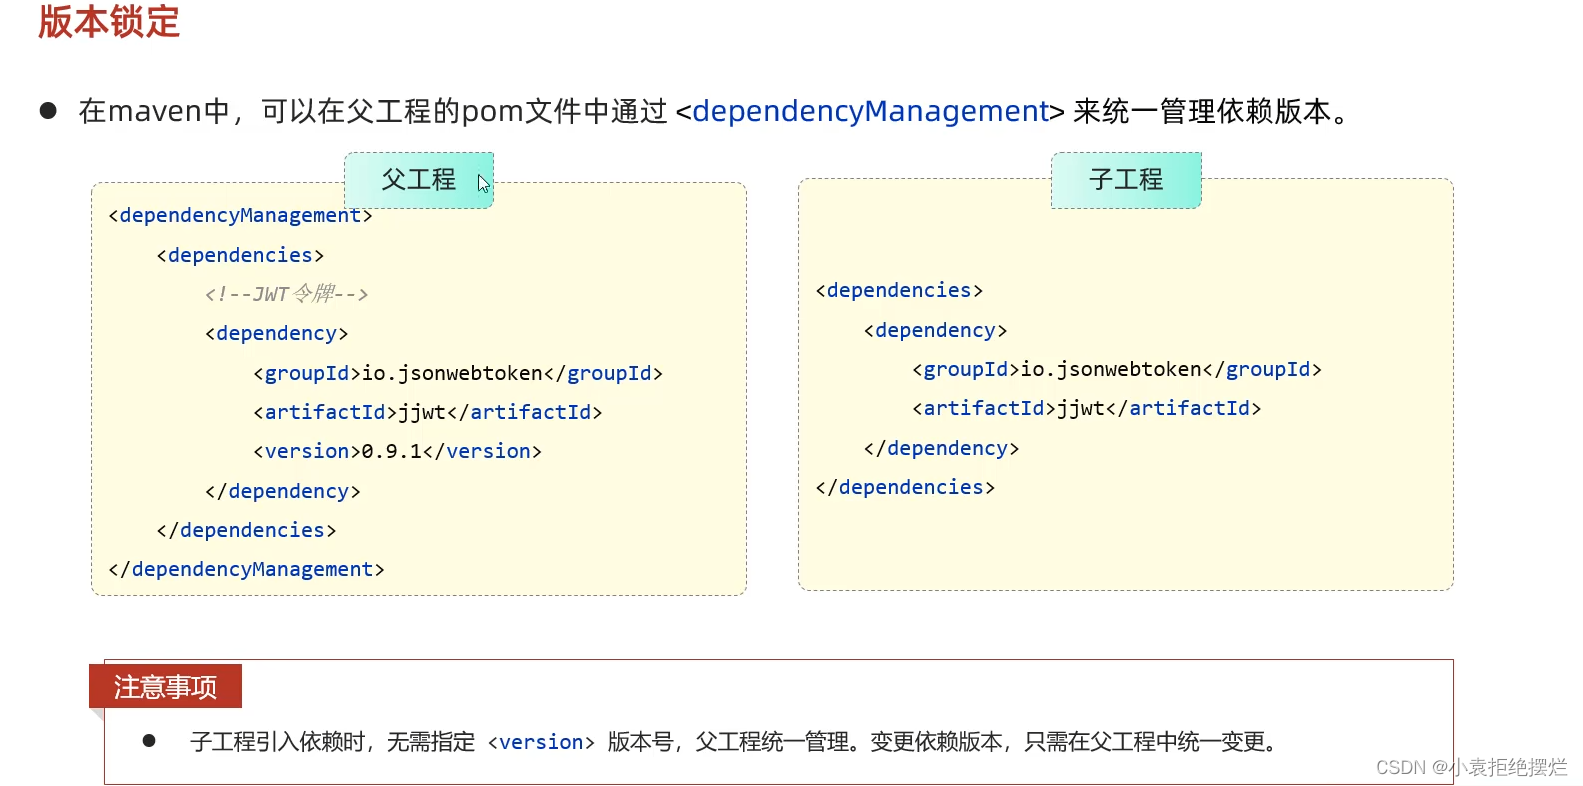This screenshot has height=786, width=1583.
Task: Click closing </dependencies> tag in parent code
Action: (246, 530)
